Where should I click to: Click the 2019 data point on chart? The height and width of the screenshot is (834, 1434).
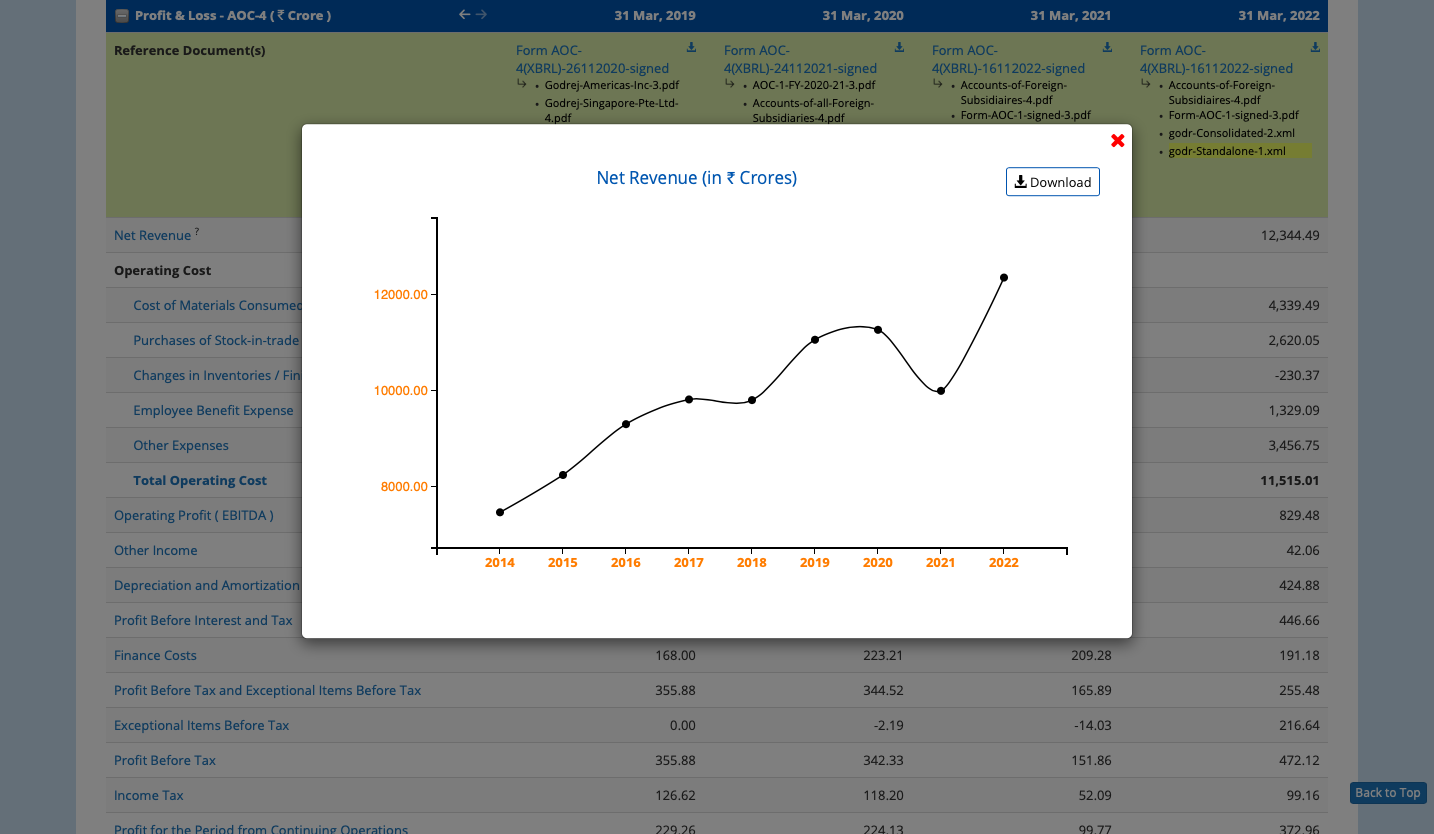(815, 340)
